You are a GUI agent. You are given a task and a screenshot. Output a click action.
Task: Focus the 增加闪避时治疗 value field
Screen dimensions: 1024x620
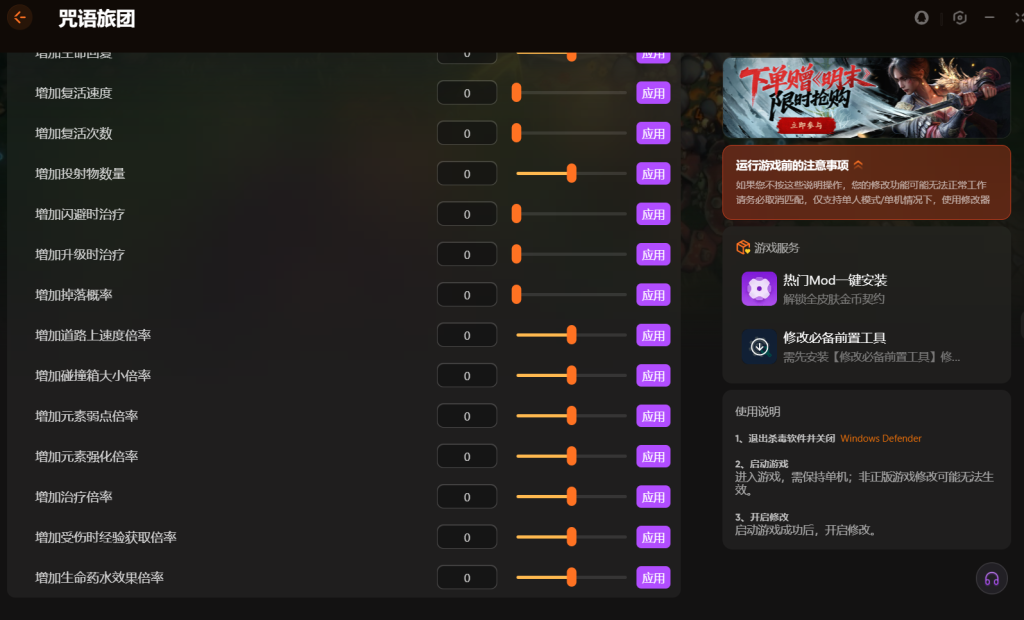[467, 214]
